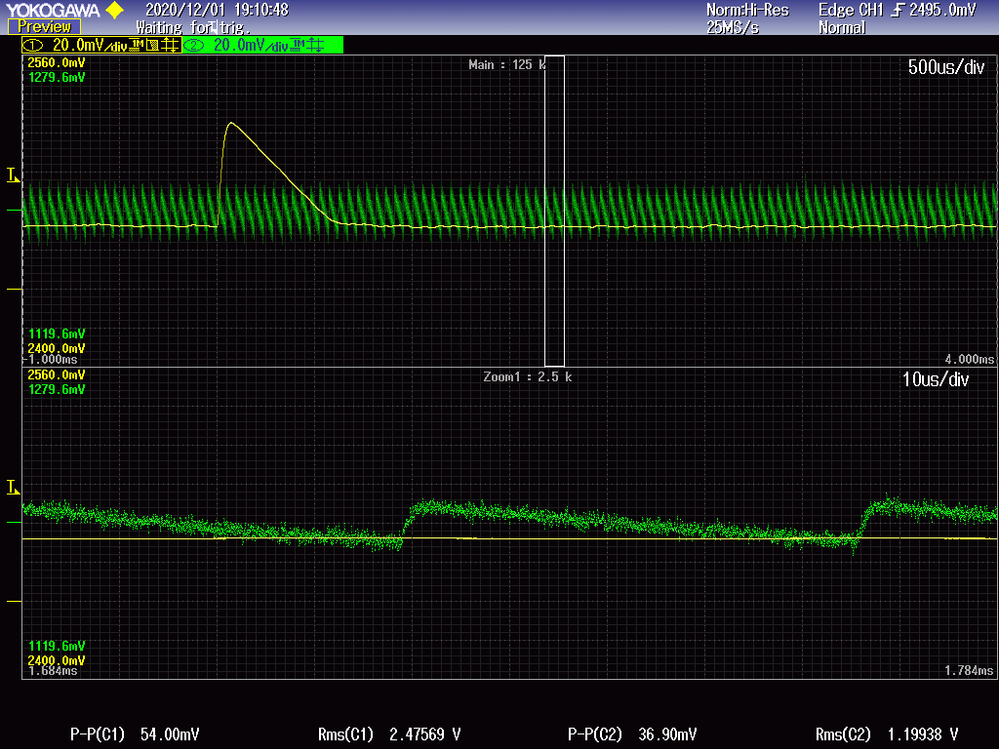Click the yellow 2560.0mV top scale in zoom window
The image size is (999, 749).
tap(56, 374)
